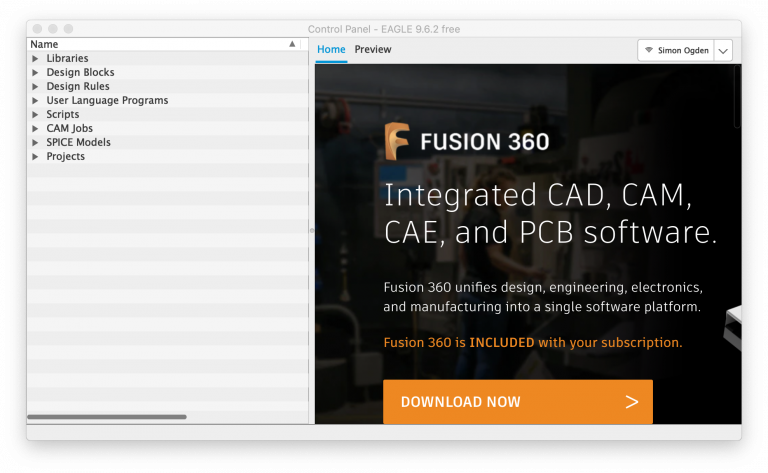The image size is (768, 473).
Task: Select the CAM Jobs item
Action: click(x=69, y=129)
